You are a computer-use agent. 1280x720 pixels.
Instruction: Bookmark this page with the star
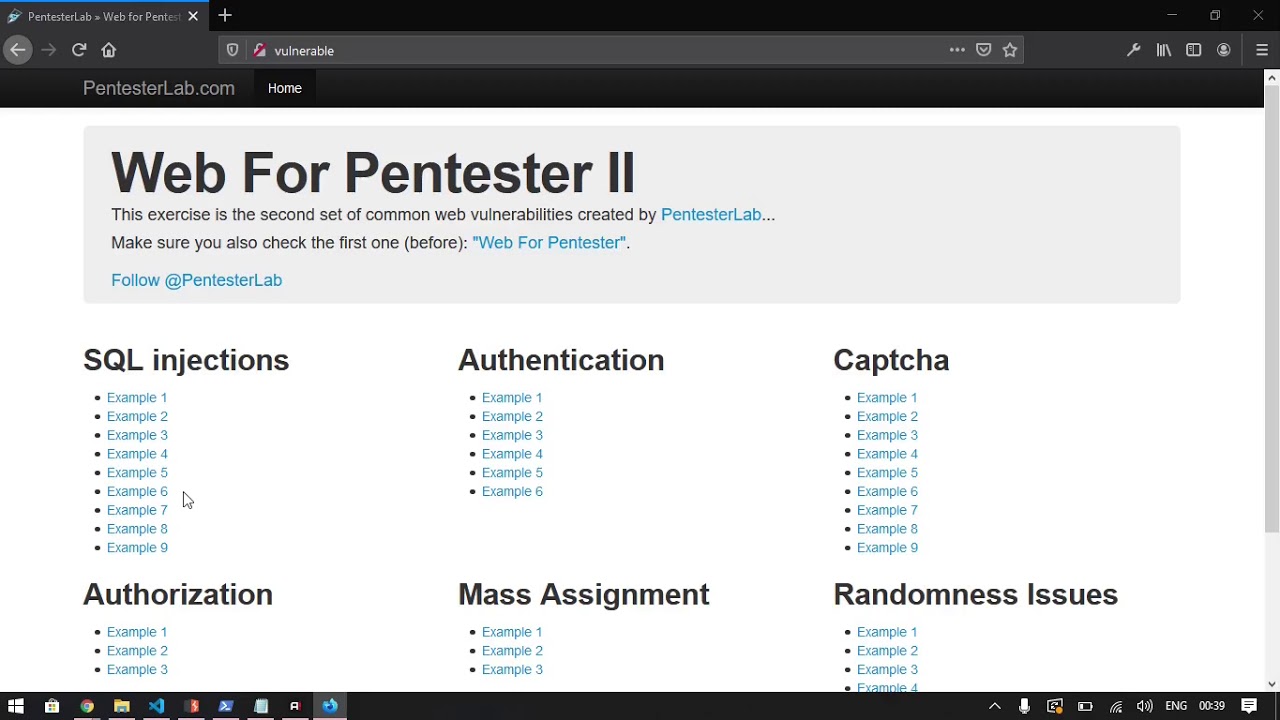click(x=1010, y=50)
